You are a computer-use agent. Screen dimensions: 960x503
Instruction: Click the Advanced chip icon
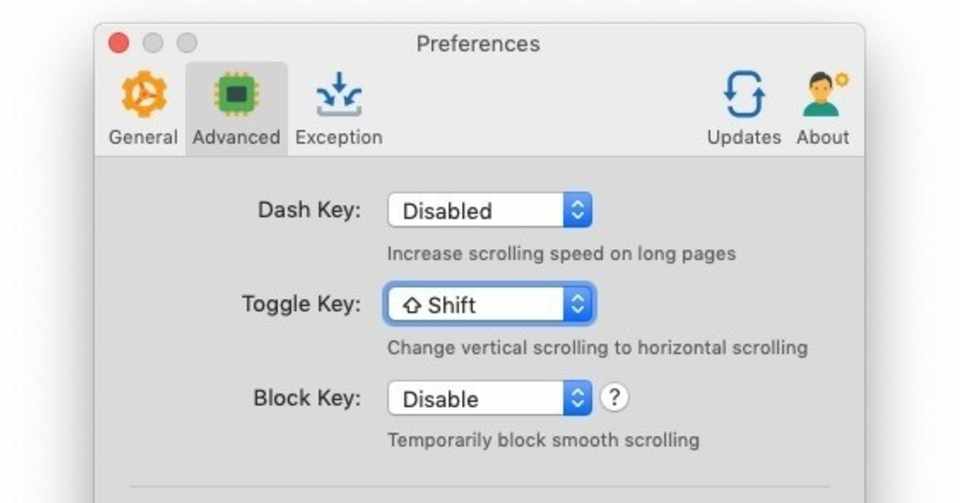[236, 94]
